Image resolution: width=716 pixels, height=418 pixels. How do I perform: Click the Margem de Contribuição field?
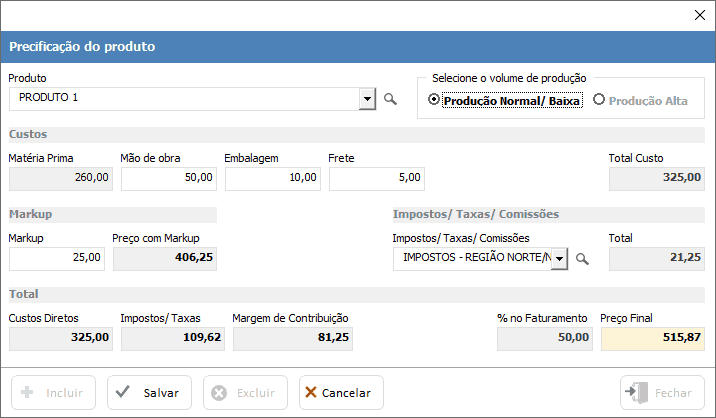(x=293, y=339)
